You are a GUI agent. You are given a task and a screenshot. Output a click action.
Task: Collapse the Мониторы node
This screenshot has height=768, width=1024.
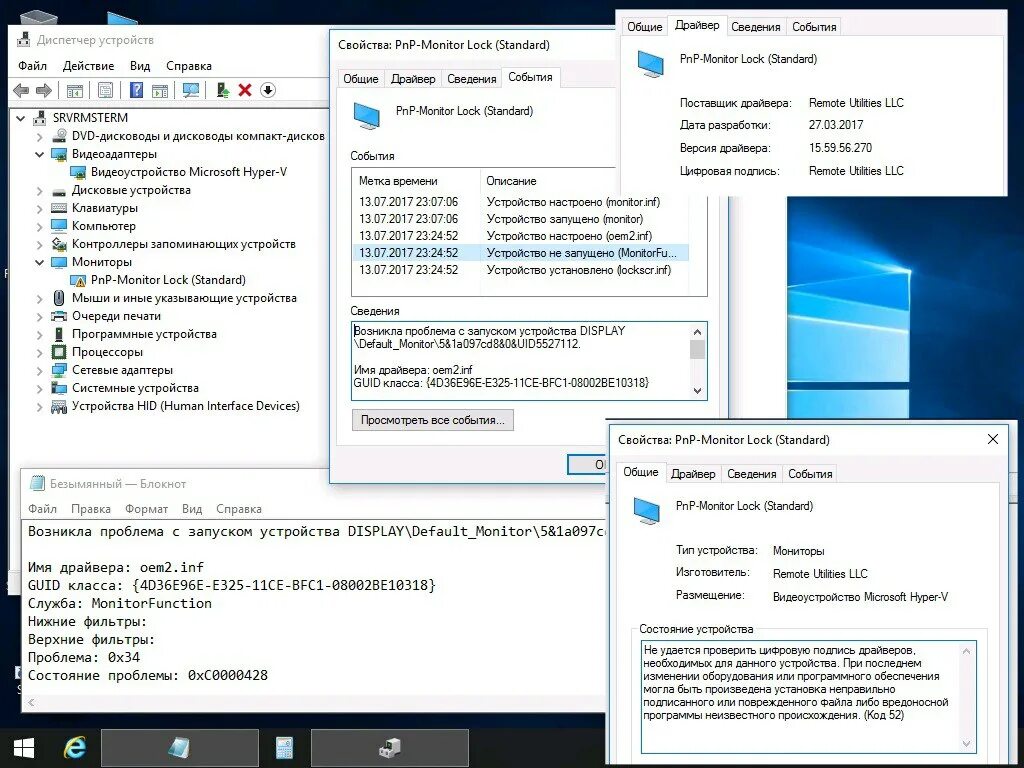[39, 263]
